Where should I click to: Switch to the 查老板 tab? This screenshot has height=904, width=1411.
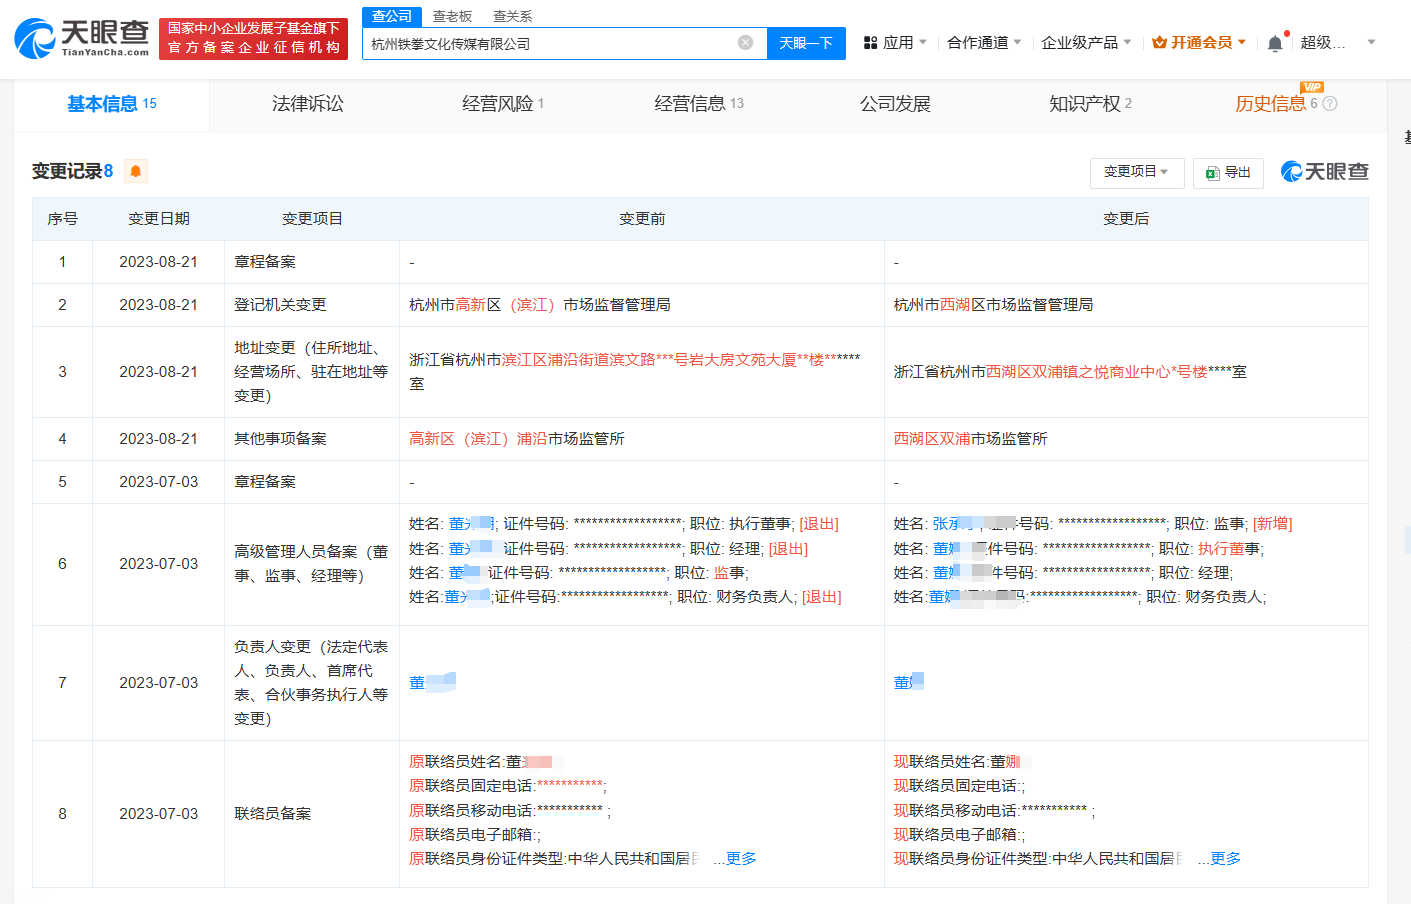[x=449, y=17]
